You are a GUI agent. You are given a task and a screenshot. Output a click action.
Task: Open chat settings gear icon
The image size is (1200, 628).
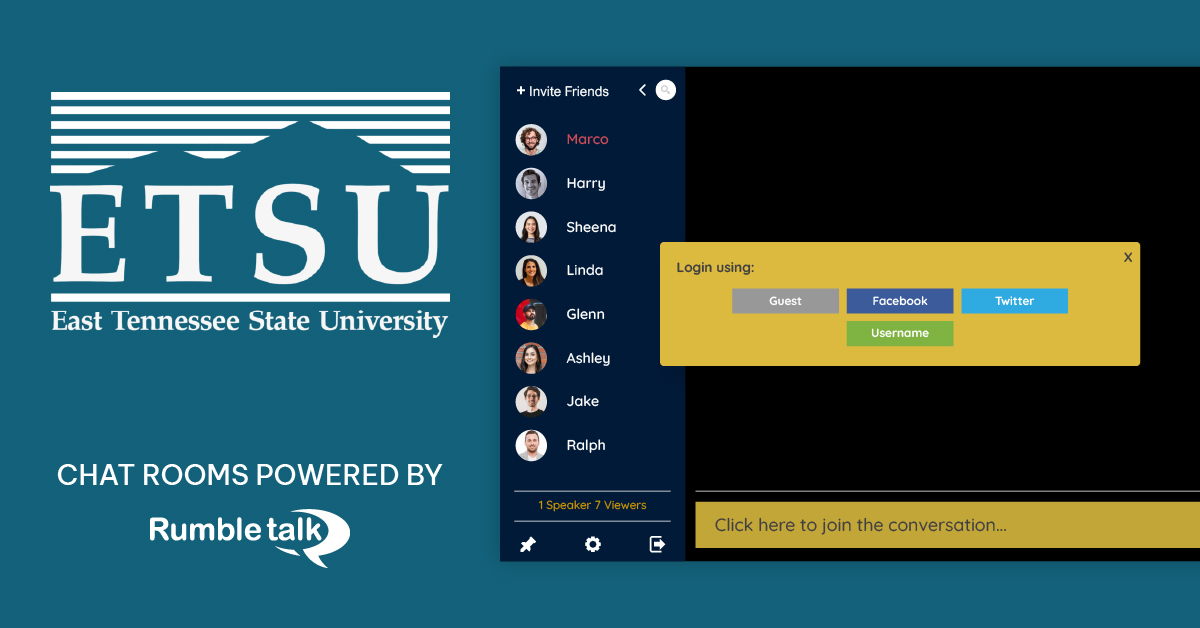tap(593, 545)
